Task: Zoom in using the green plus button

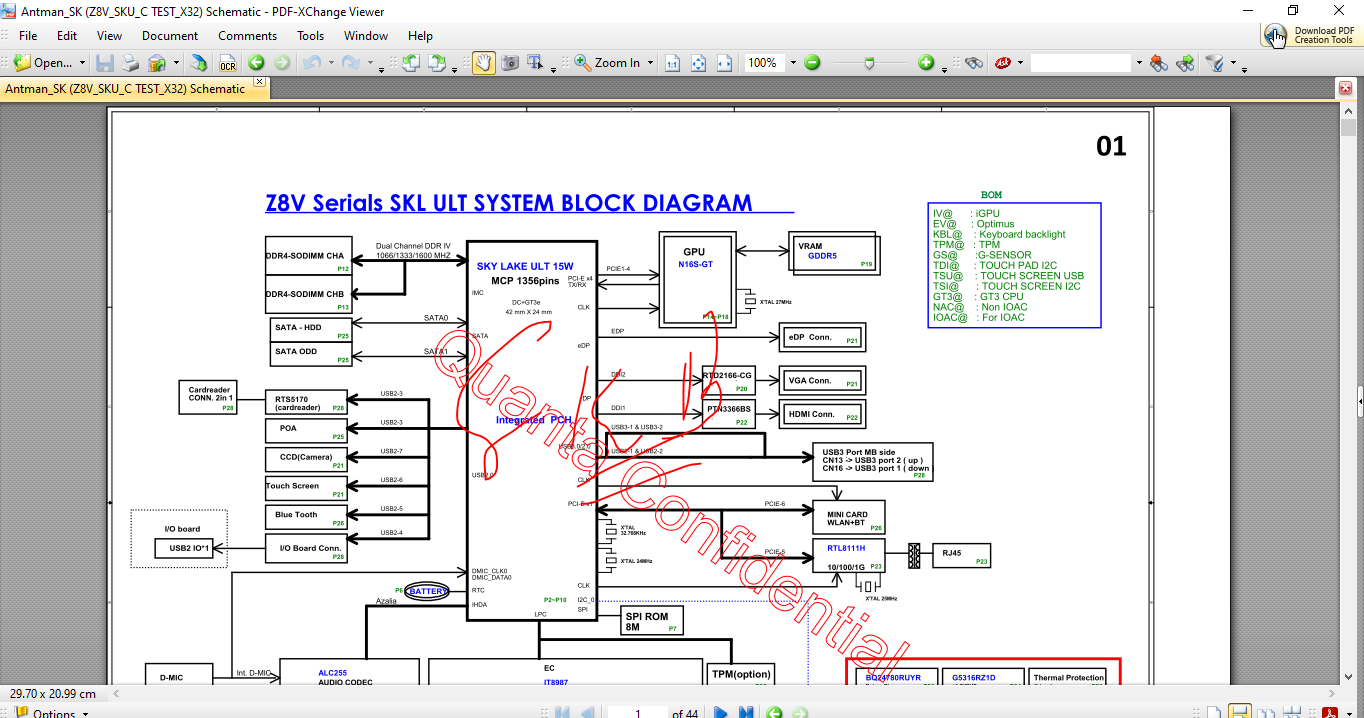Action: (x=926, y=63)
